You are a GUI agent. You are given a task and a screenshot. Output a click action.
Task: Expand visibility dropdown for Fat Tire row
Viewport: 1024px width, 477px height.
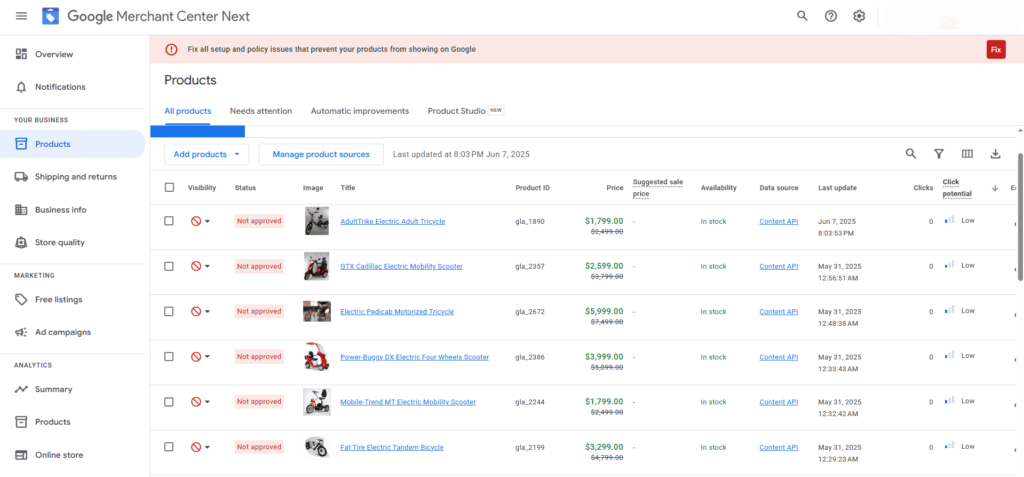(x=208, y=448)
